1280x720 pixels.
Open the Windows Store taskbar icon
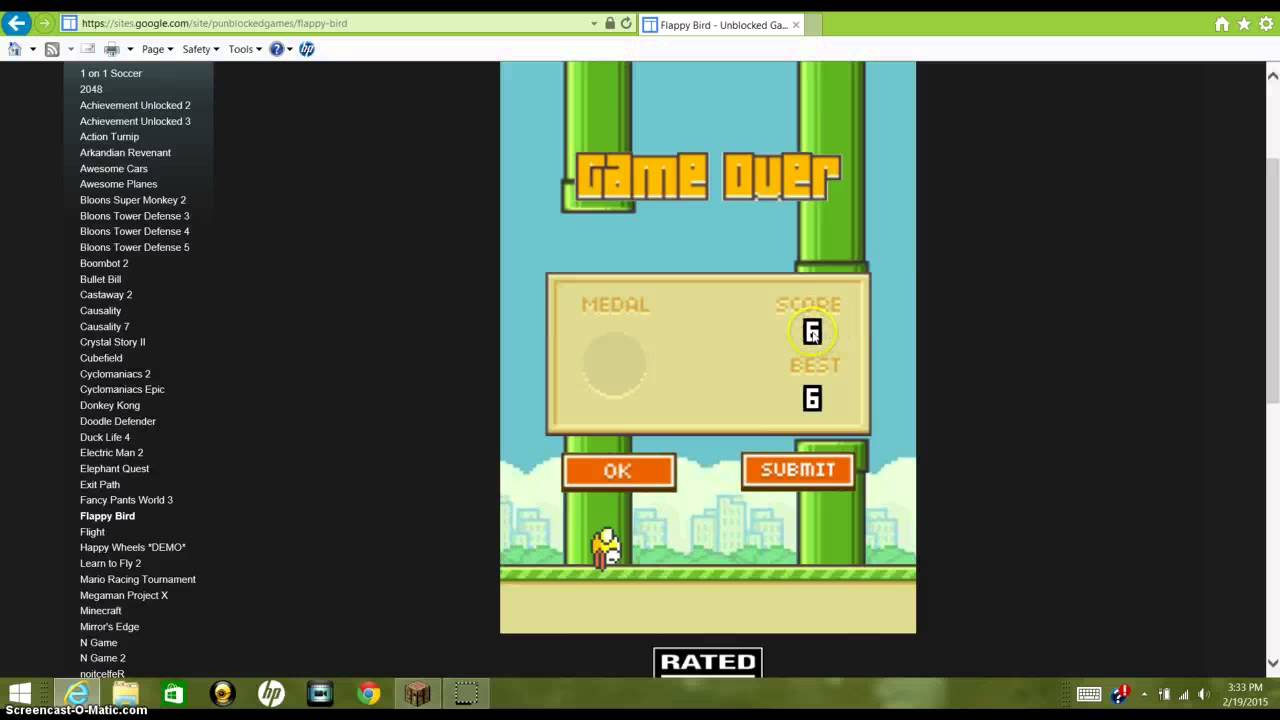(174, 693)
